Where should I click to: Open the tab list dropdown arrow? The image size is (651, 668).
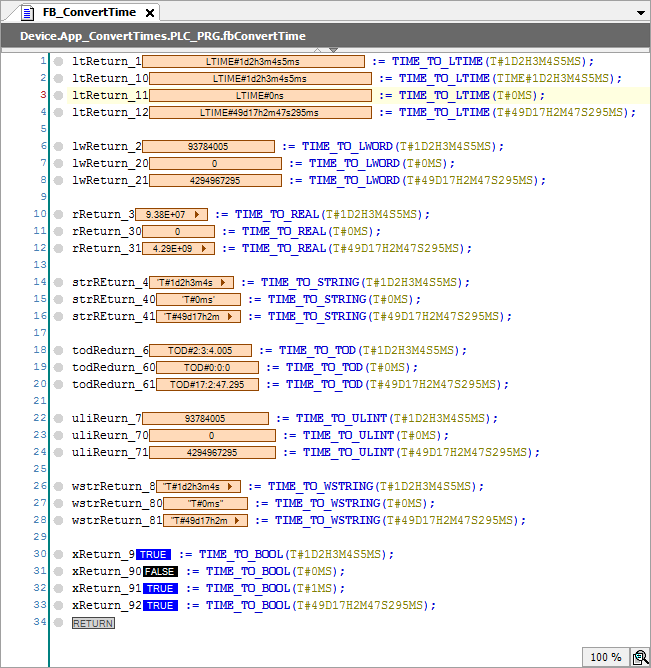tap(640, 13)
